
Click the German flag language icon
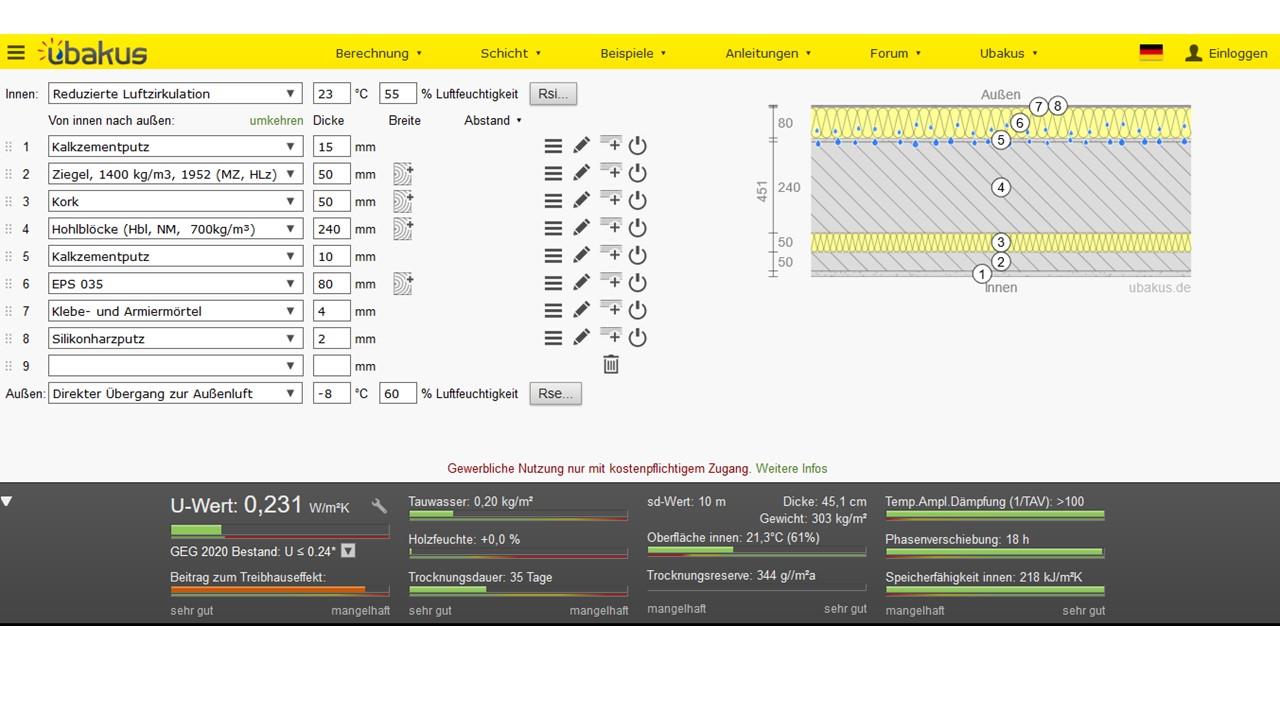coord(1151,53)
